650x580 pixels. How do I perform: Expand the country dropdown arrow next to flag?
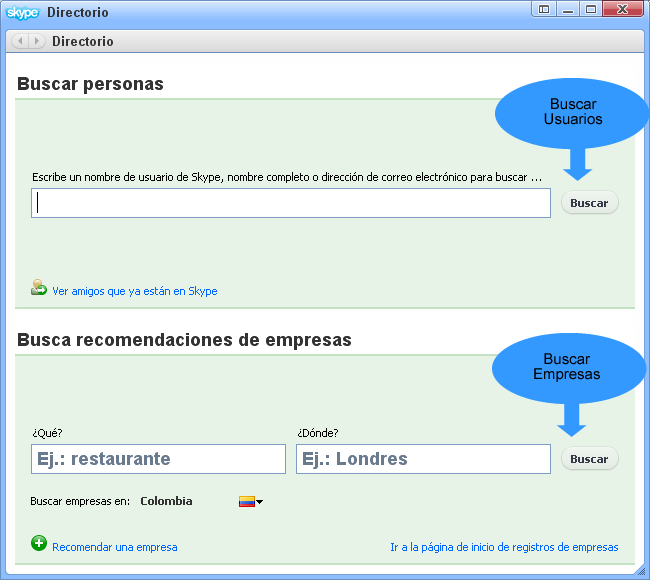[x=260, y=502]
